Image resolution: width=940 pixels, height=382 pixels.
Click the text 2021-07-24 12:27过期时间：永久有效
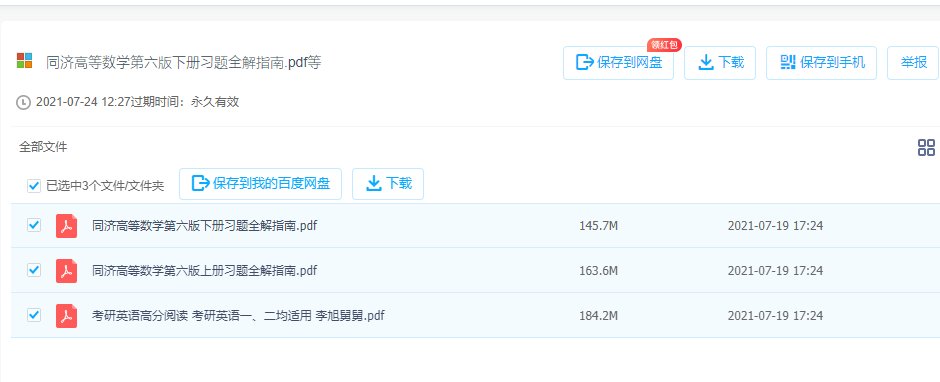point(137,102)
